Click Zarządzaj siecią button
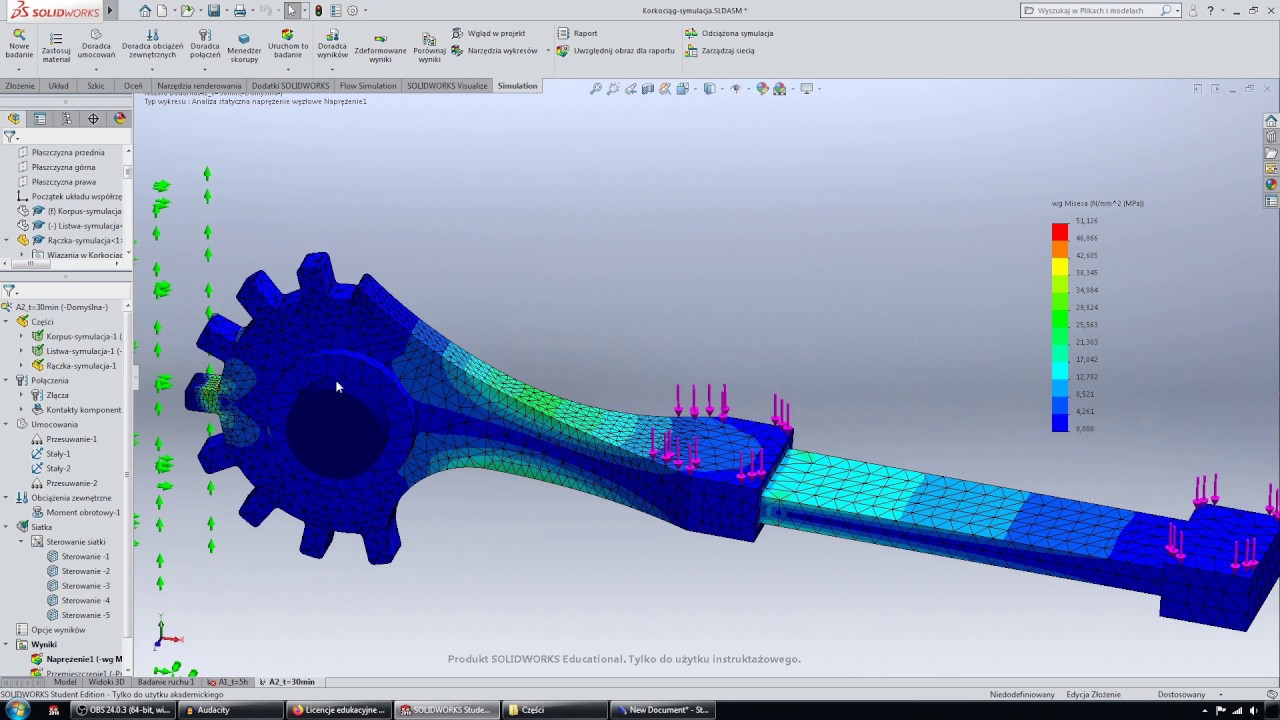This screenshot has width=1280, height=720. (720, 50)
